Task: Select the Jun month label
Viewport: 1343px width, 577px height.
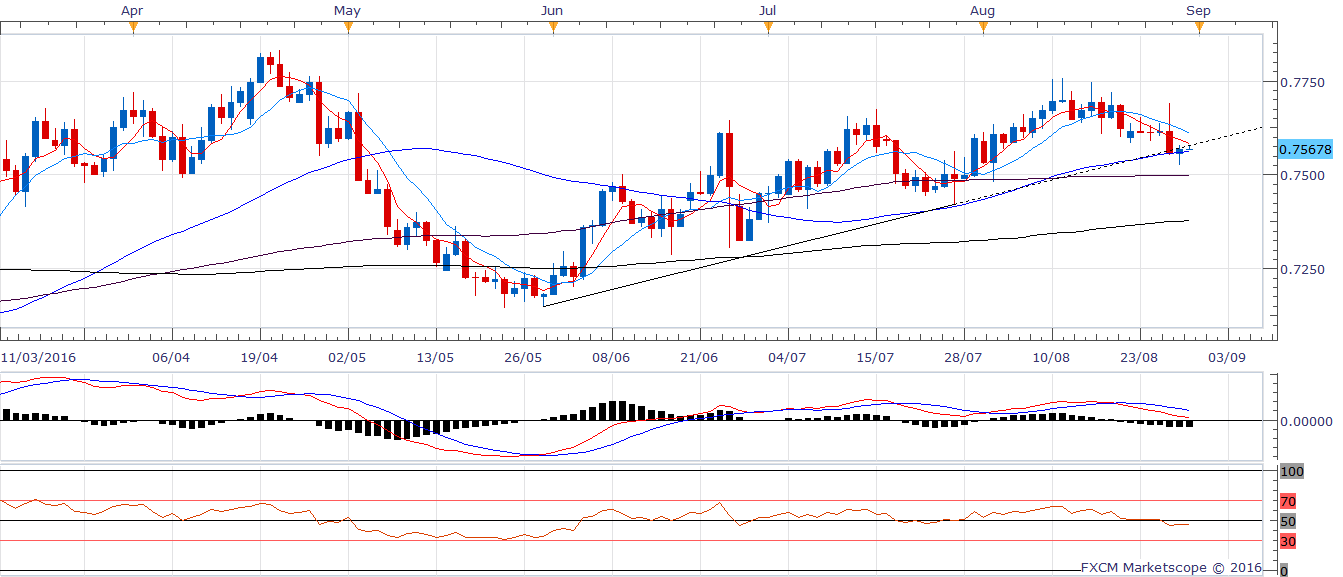Action: (x=553, y=10)
